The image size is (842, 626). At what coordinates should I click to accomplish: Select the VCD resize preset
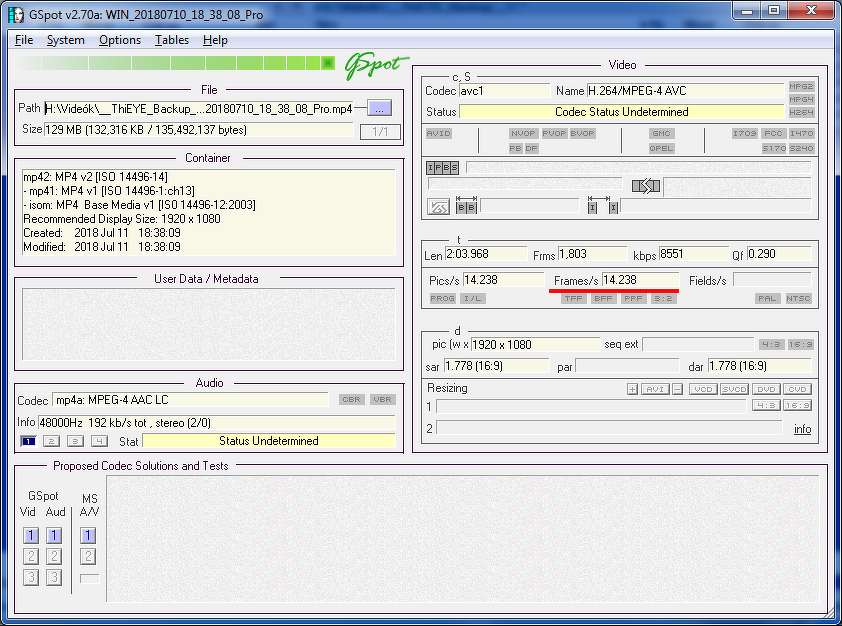(703, 389)
